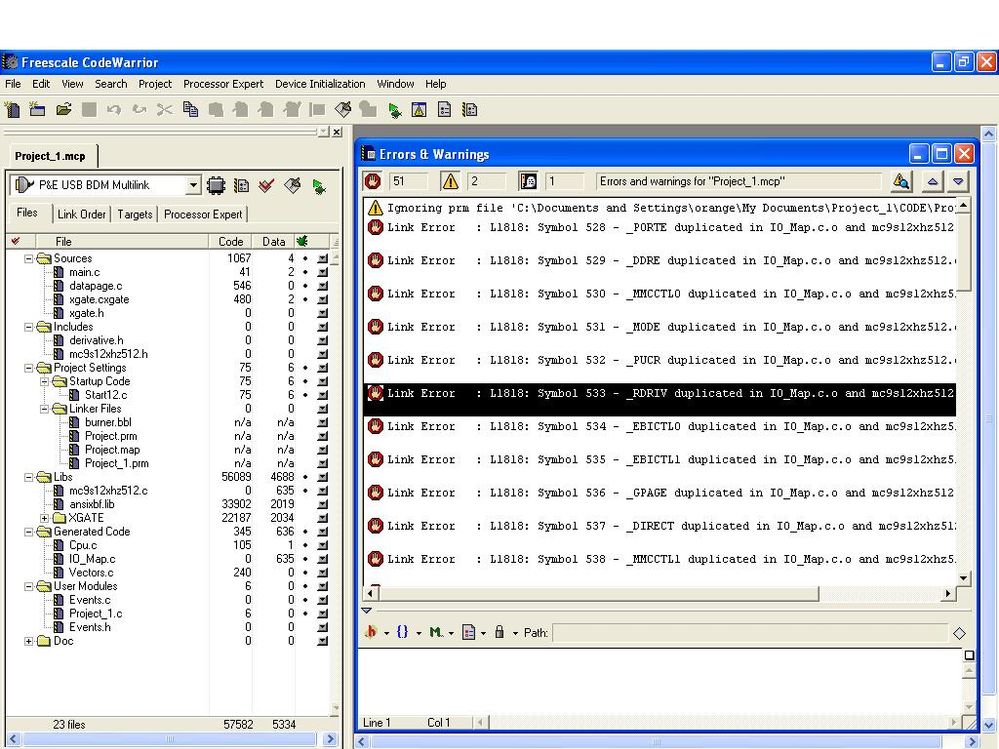This screenshot has width=999, height=749.
Task: Open the Device Initialization menu
Action: 320,84
